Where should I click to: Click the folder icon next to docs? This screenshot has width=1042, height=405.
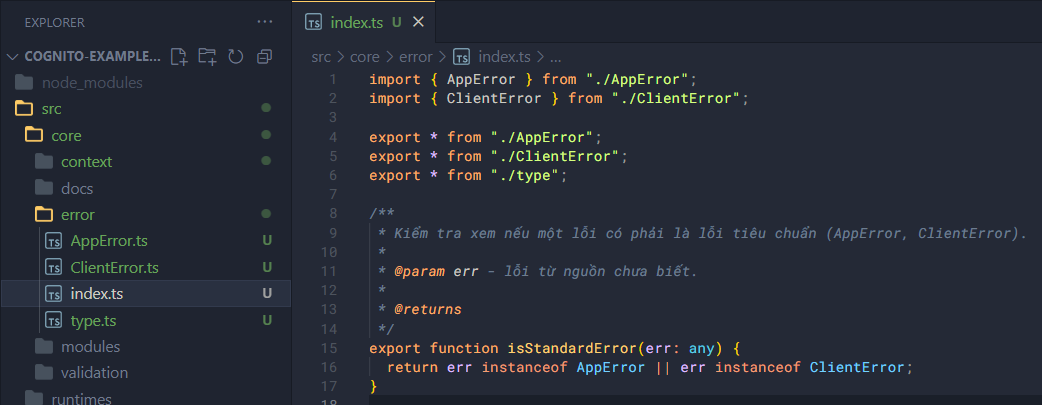point(43,188)
